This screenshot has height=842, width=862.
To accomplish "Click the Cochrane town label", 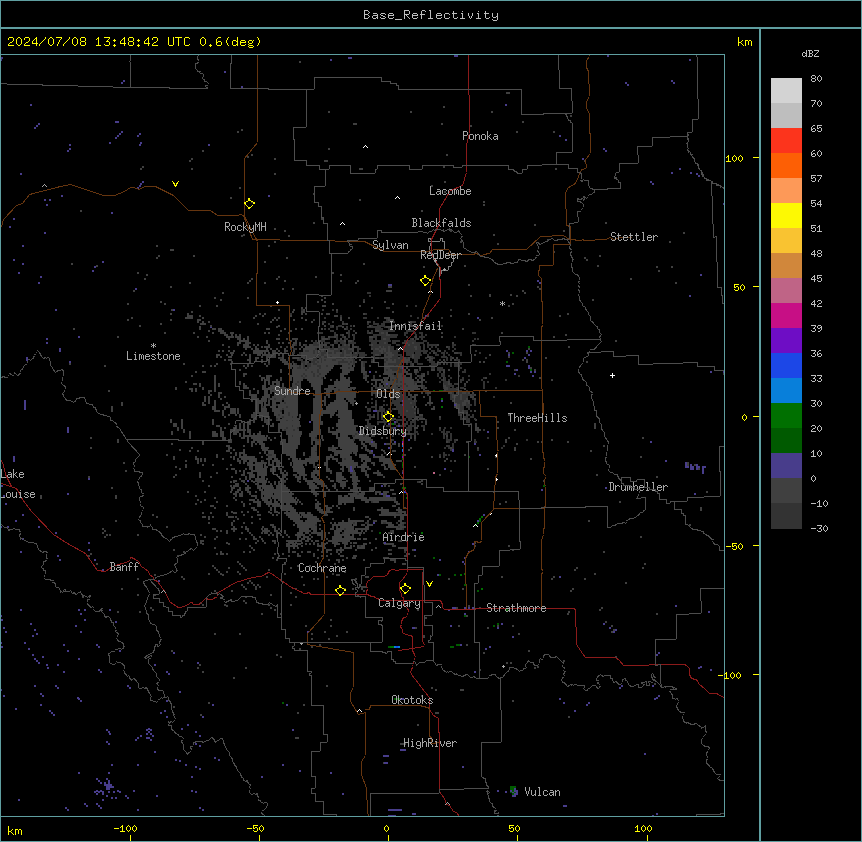I will (x=322, y=568).
